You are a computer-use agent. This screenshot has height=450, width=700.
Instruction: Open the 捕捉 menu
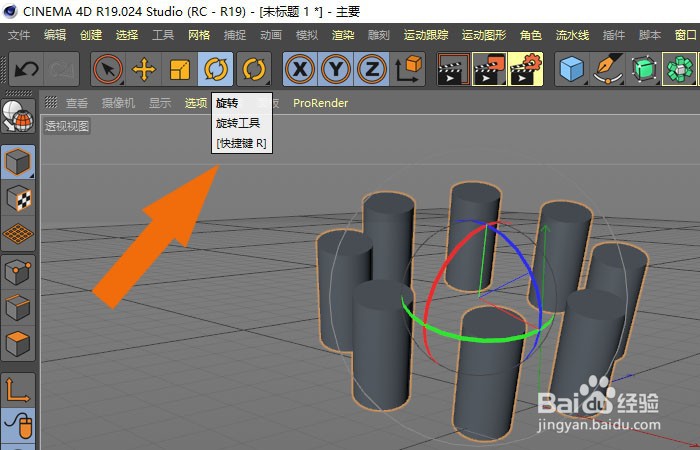pyautogui.click(x=235, y=35)
